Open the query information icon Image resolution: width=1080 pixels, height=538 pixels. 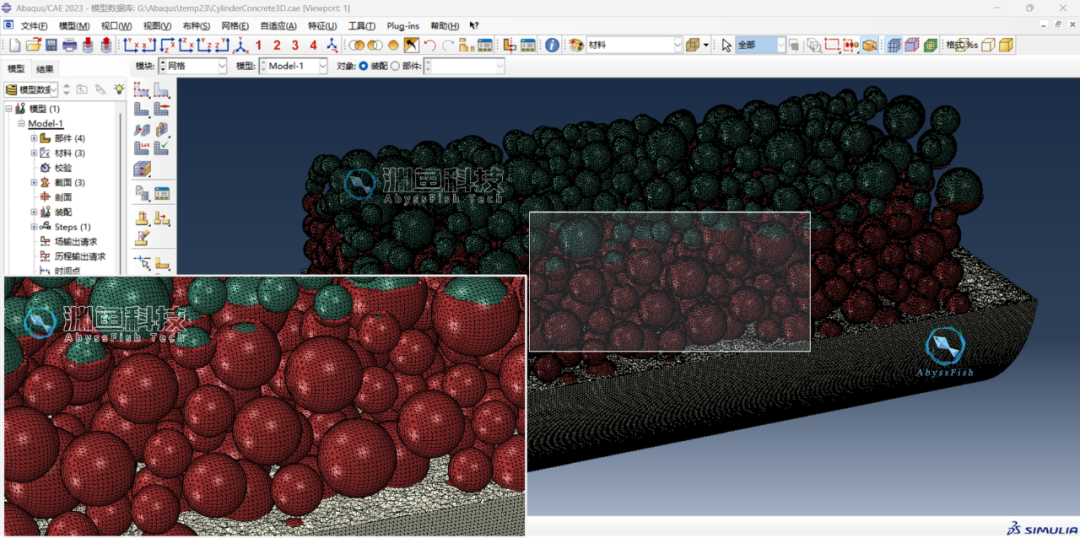[x=552, y=45]
